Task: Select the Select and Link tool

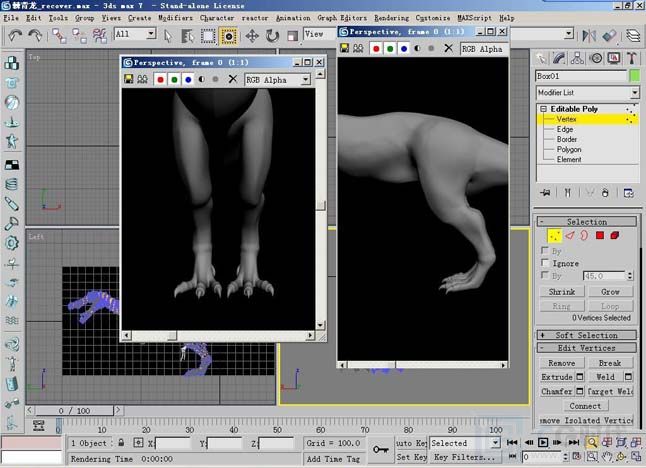Action: pos(59,36)
